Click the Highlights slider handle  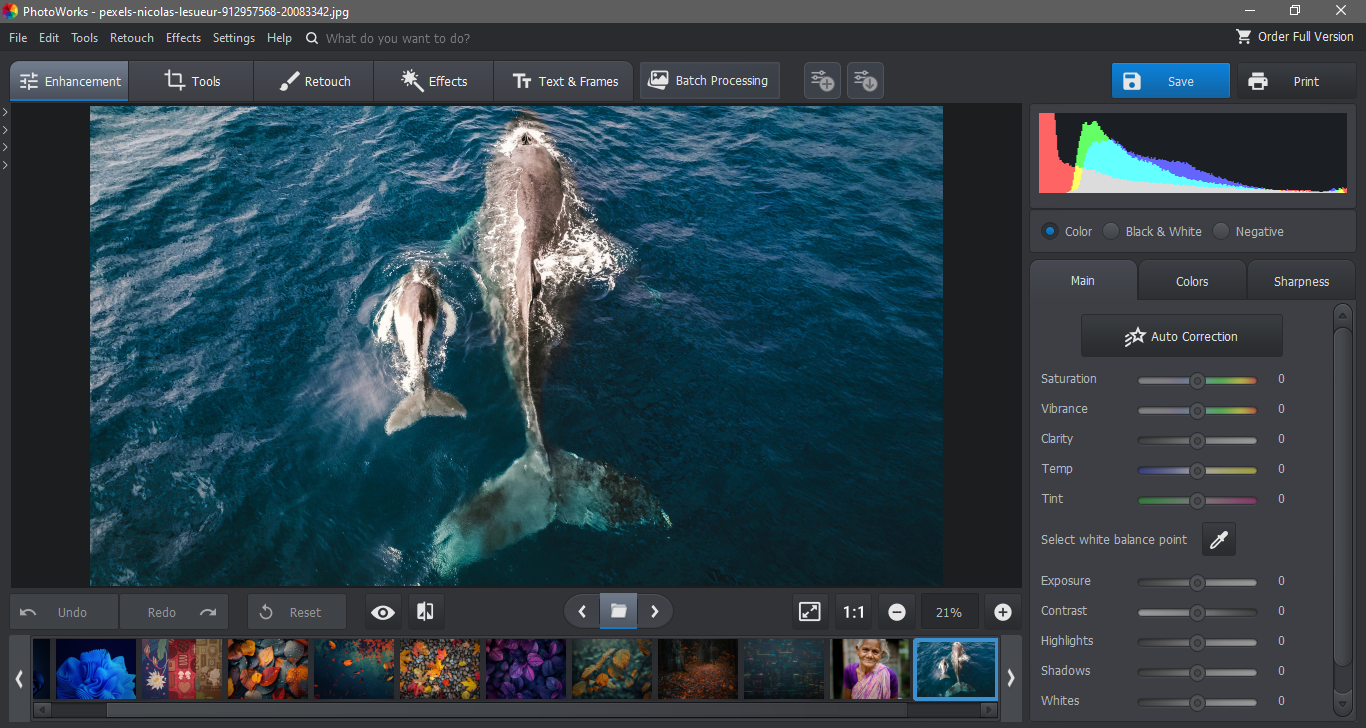1197,642
